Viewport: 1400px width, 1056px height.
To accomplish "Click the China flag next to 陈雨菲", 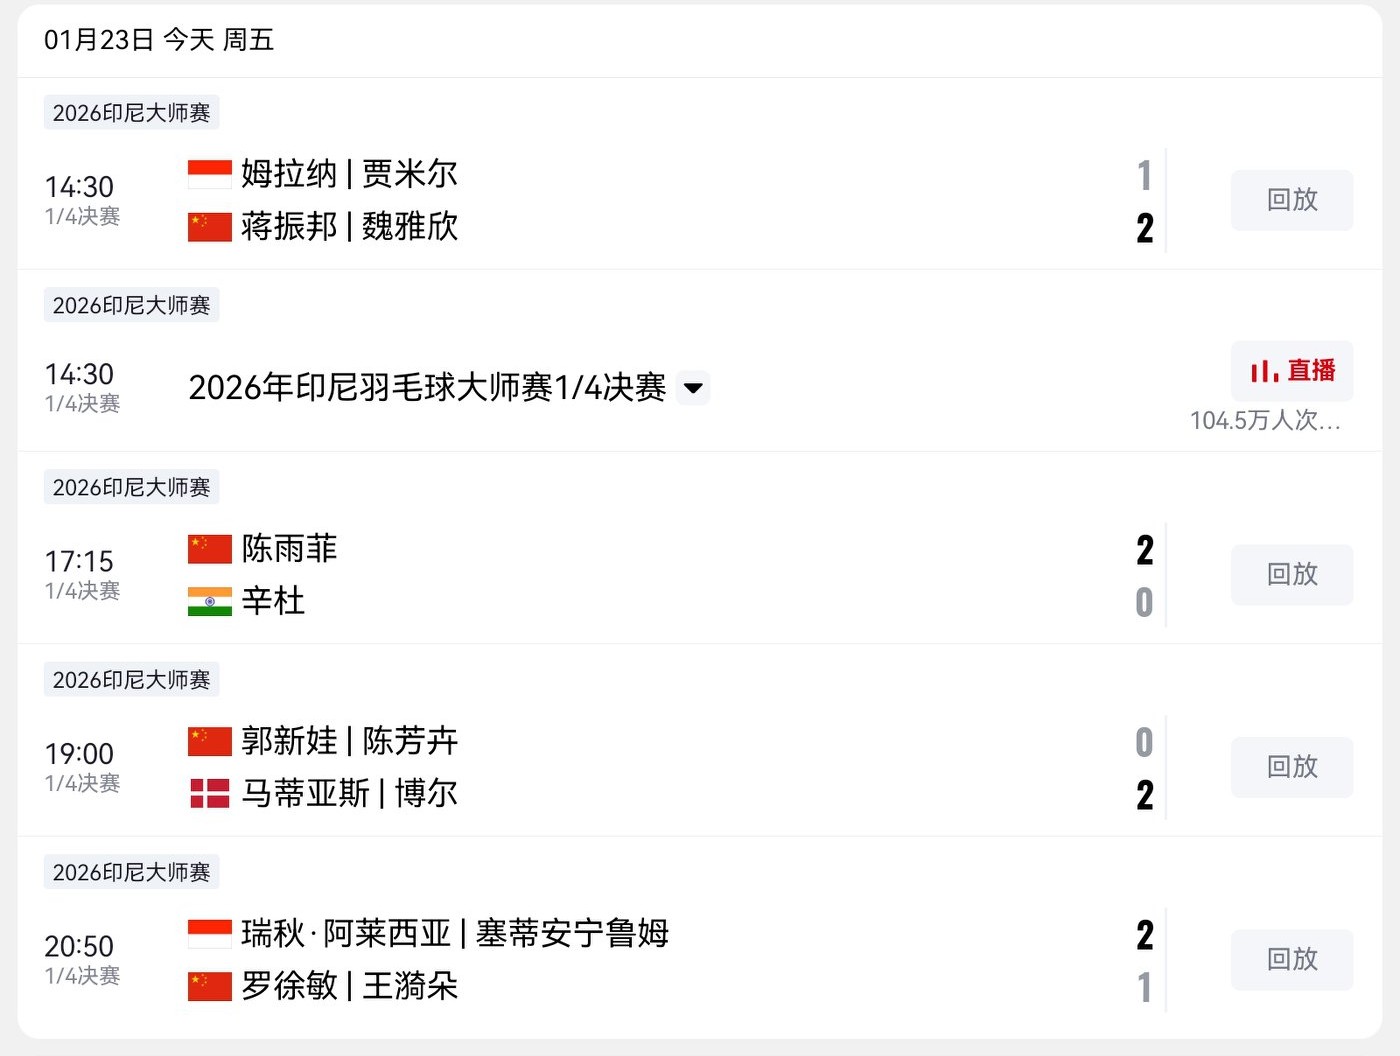I will (210, 549).
